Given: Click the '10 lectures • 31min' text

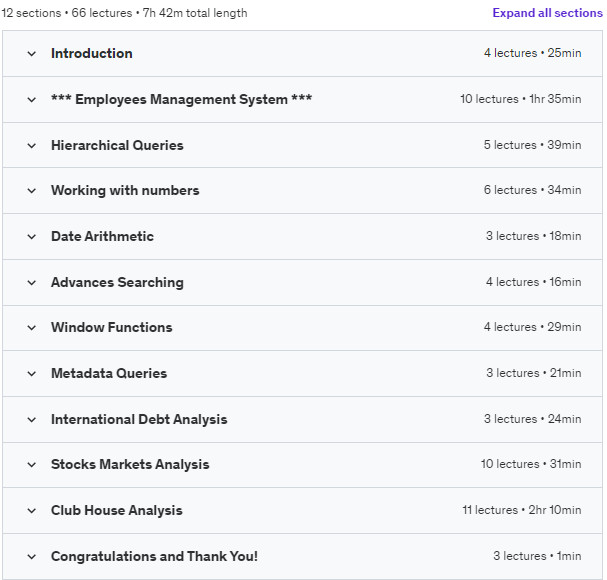Looking at the screenshot, I should click(531, 464).
